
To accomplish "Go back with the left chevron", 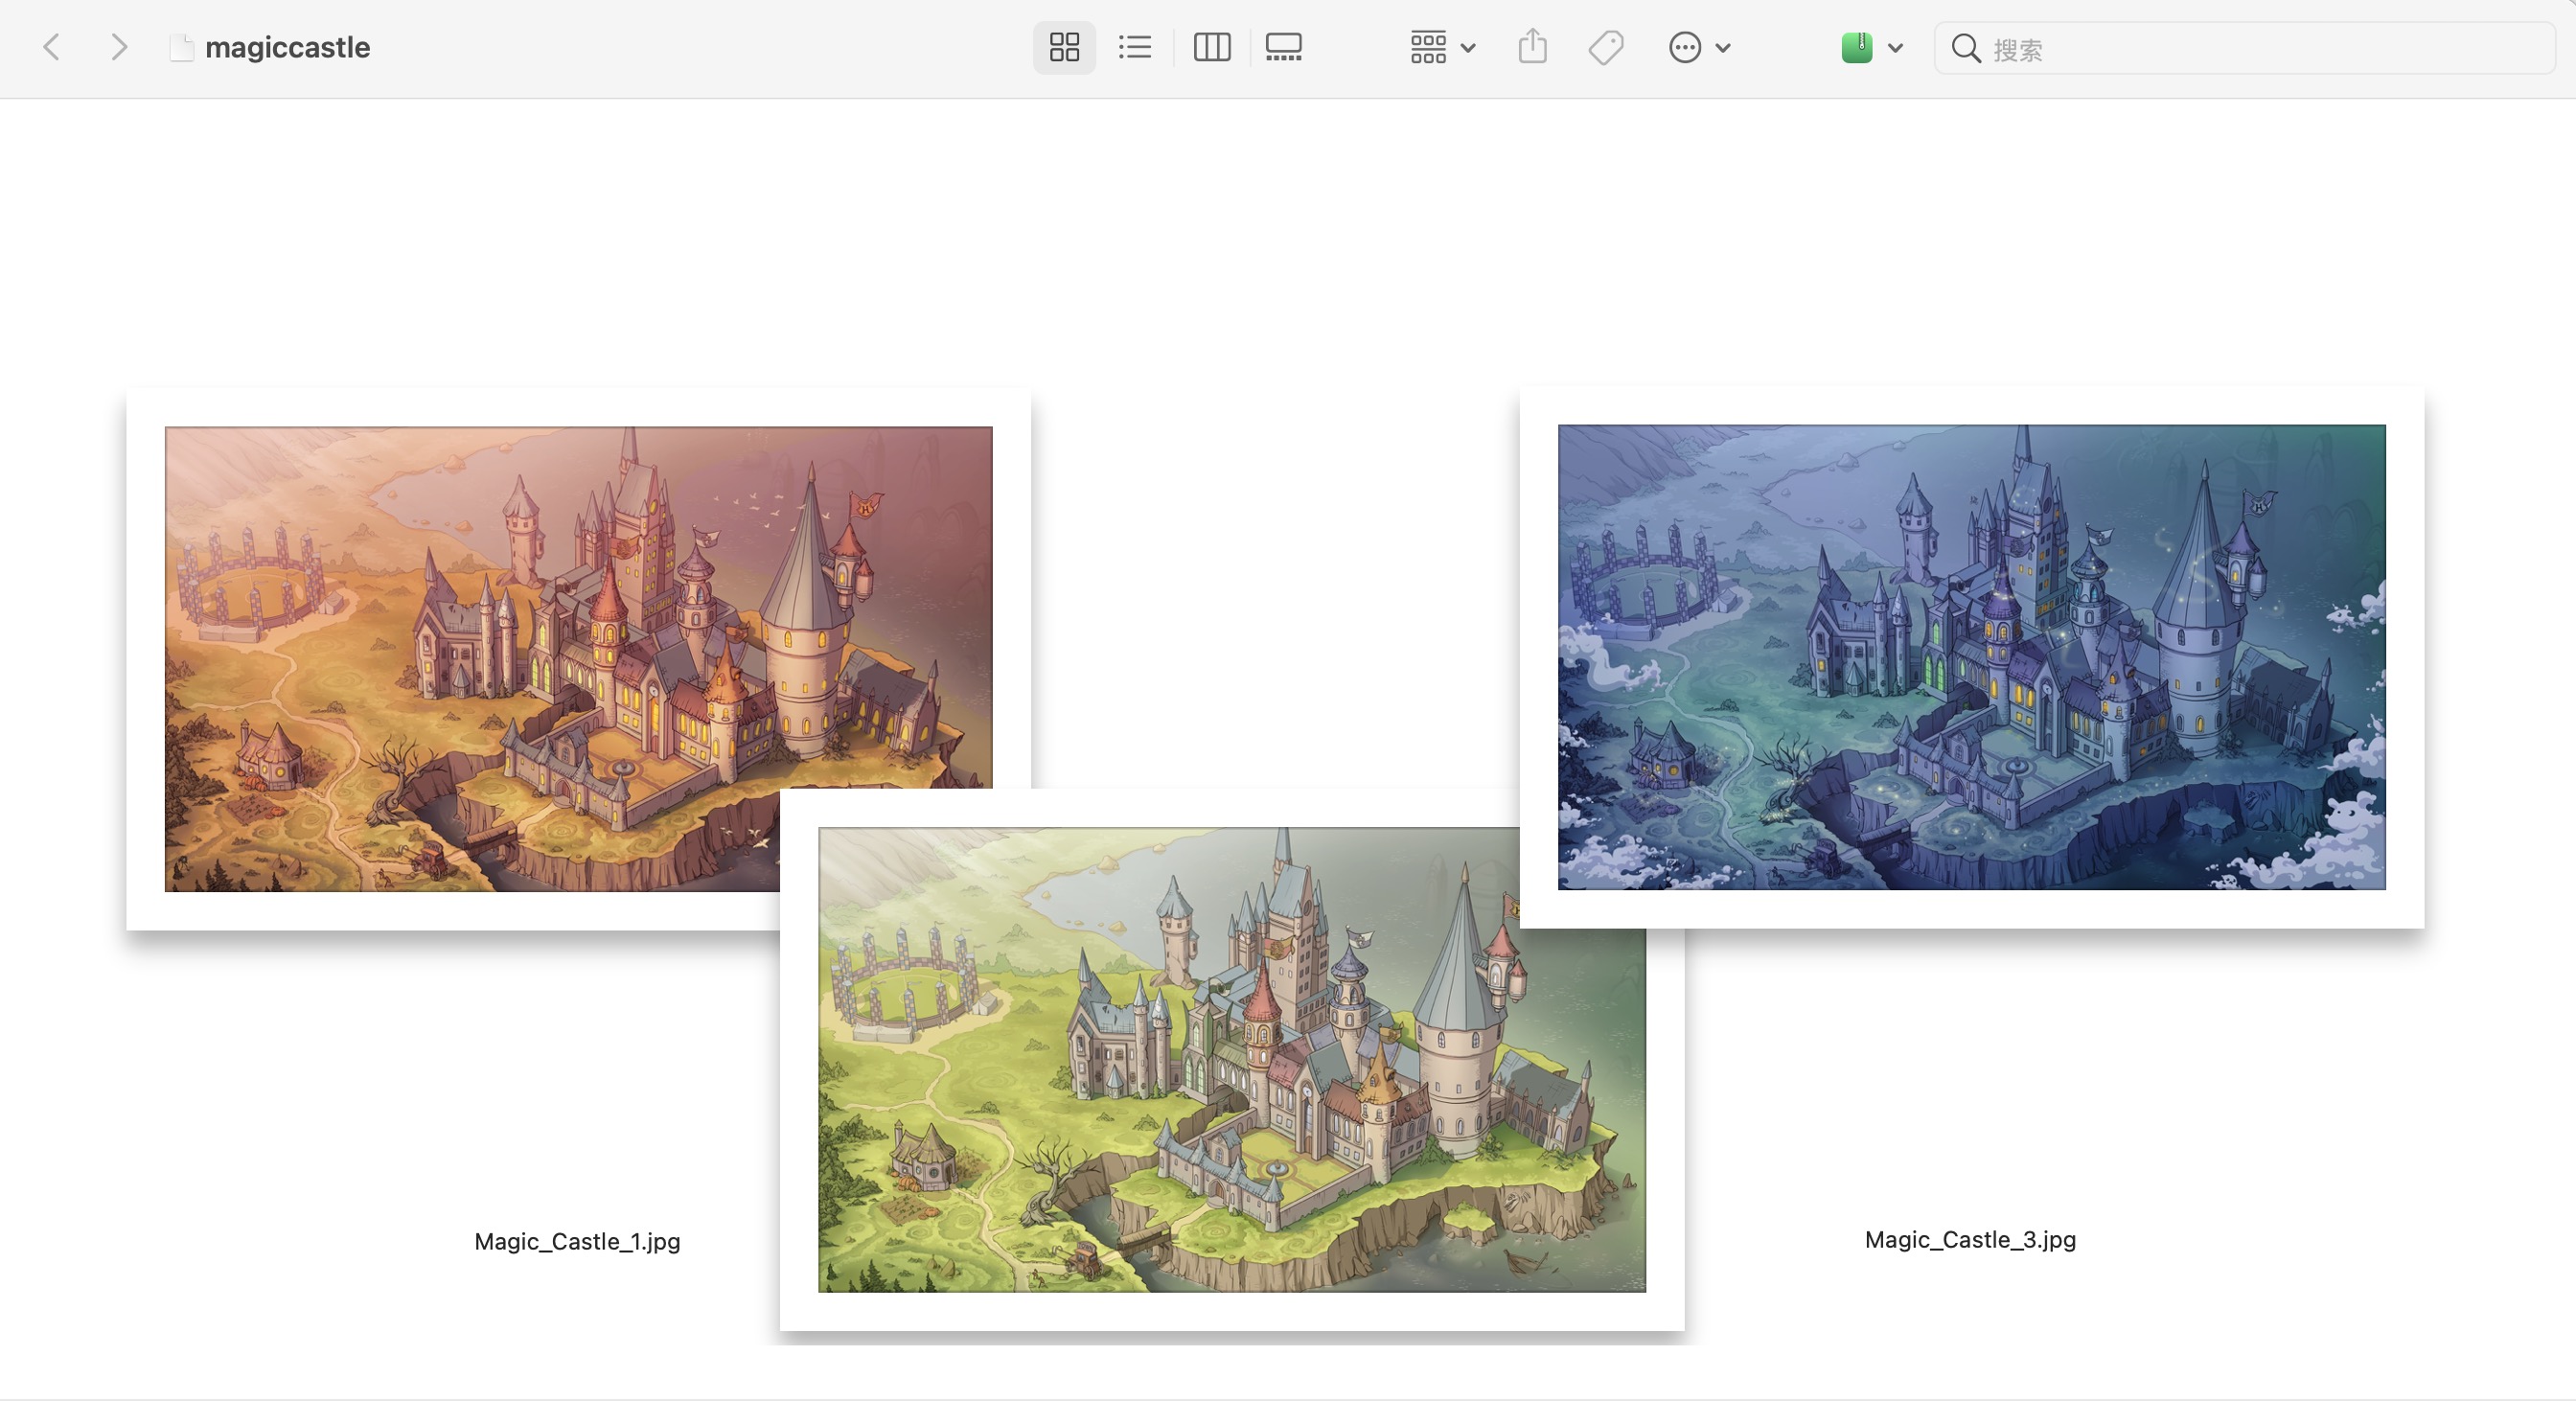I will tap(52, 47).
